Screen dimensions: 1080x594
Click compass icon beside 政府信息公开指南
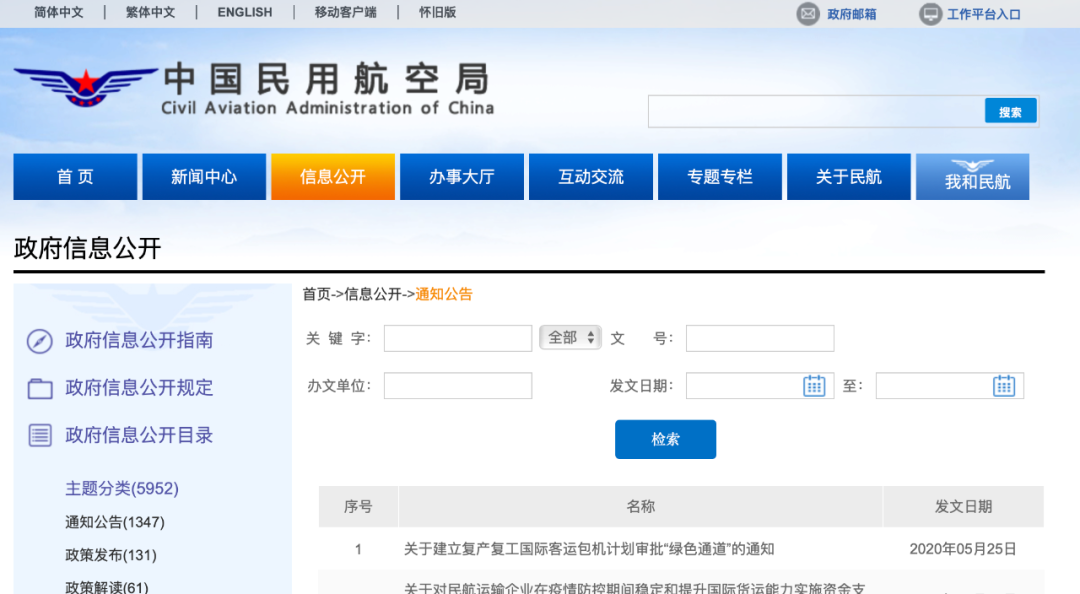tap(40, 341)
